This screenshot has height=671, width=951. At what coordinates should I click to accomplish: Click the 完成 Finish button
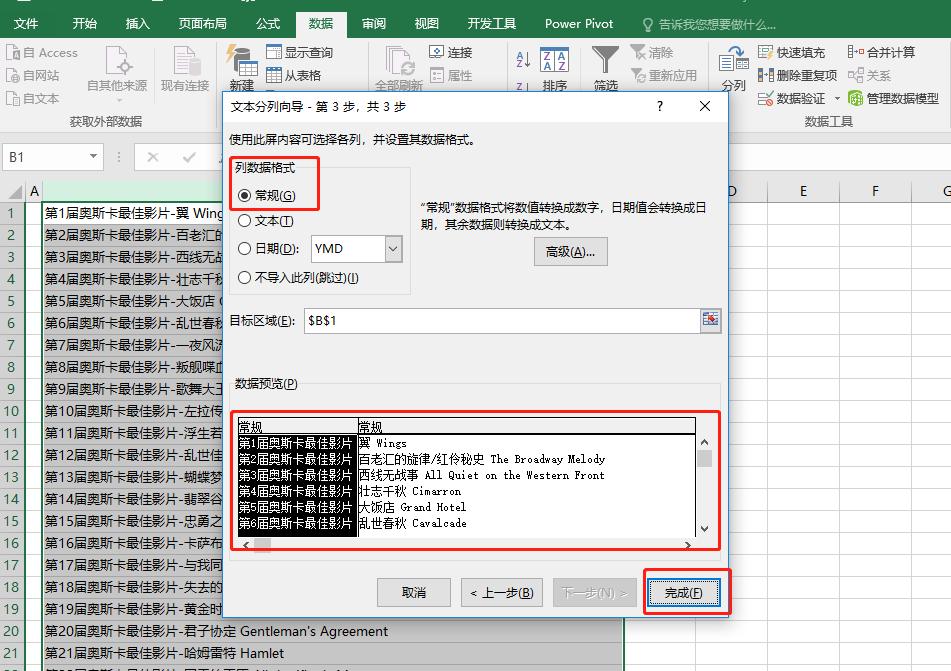click(685, 592)
